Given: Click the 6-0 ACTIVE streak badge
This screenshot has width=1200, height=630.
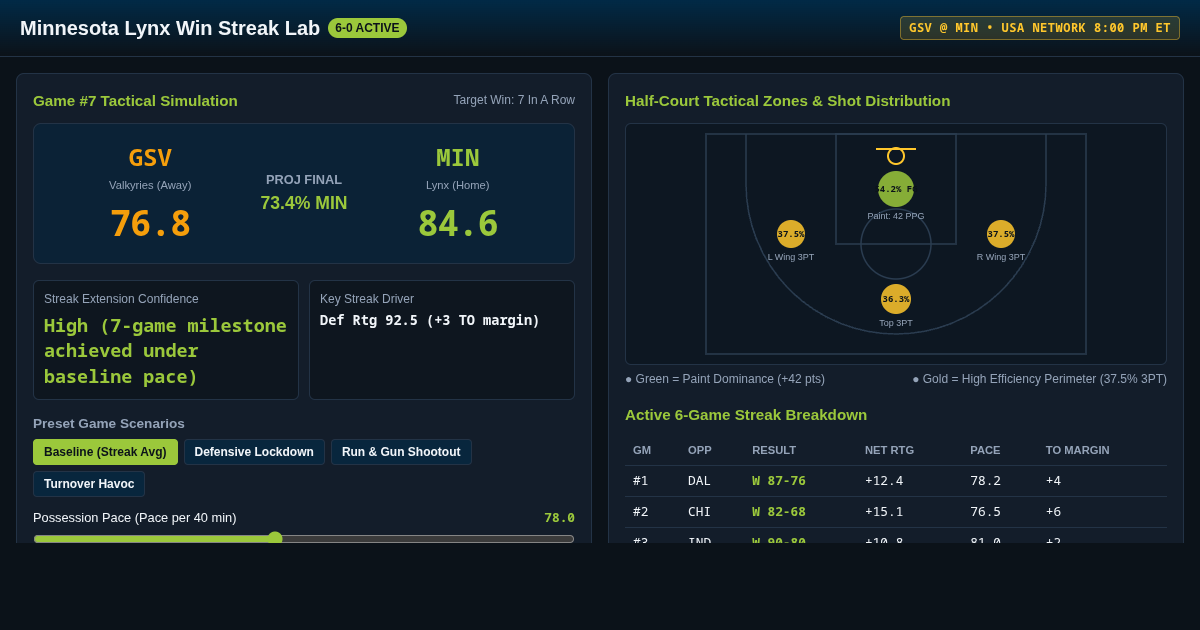Looking at the screenshot, I should click(367, 28).
